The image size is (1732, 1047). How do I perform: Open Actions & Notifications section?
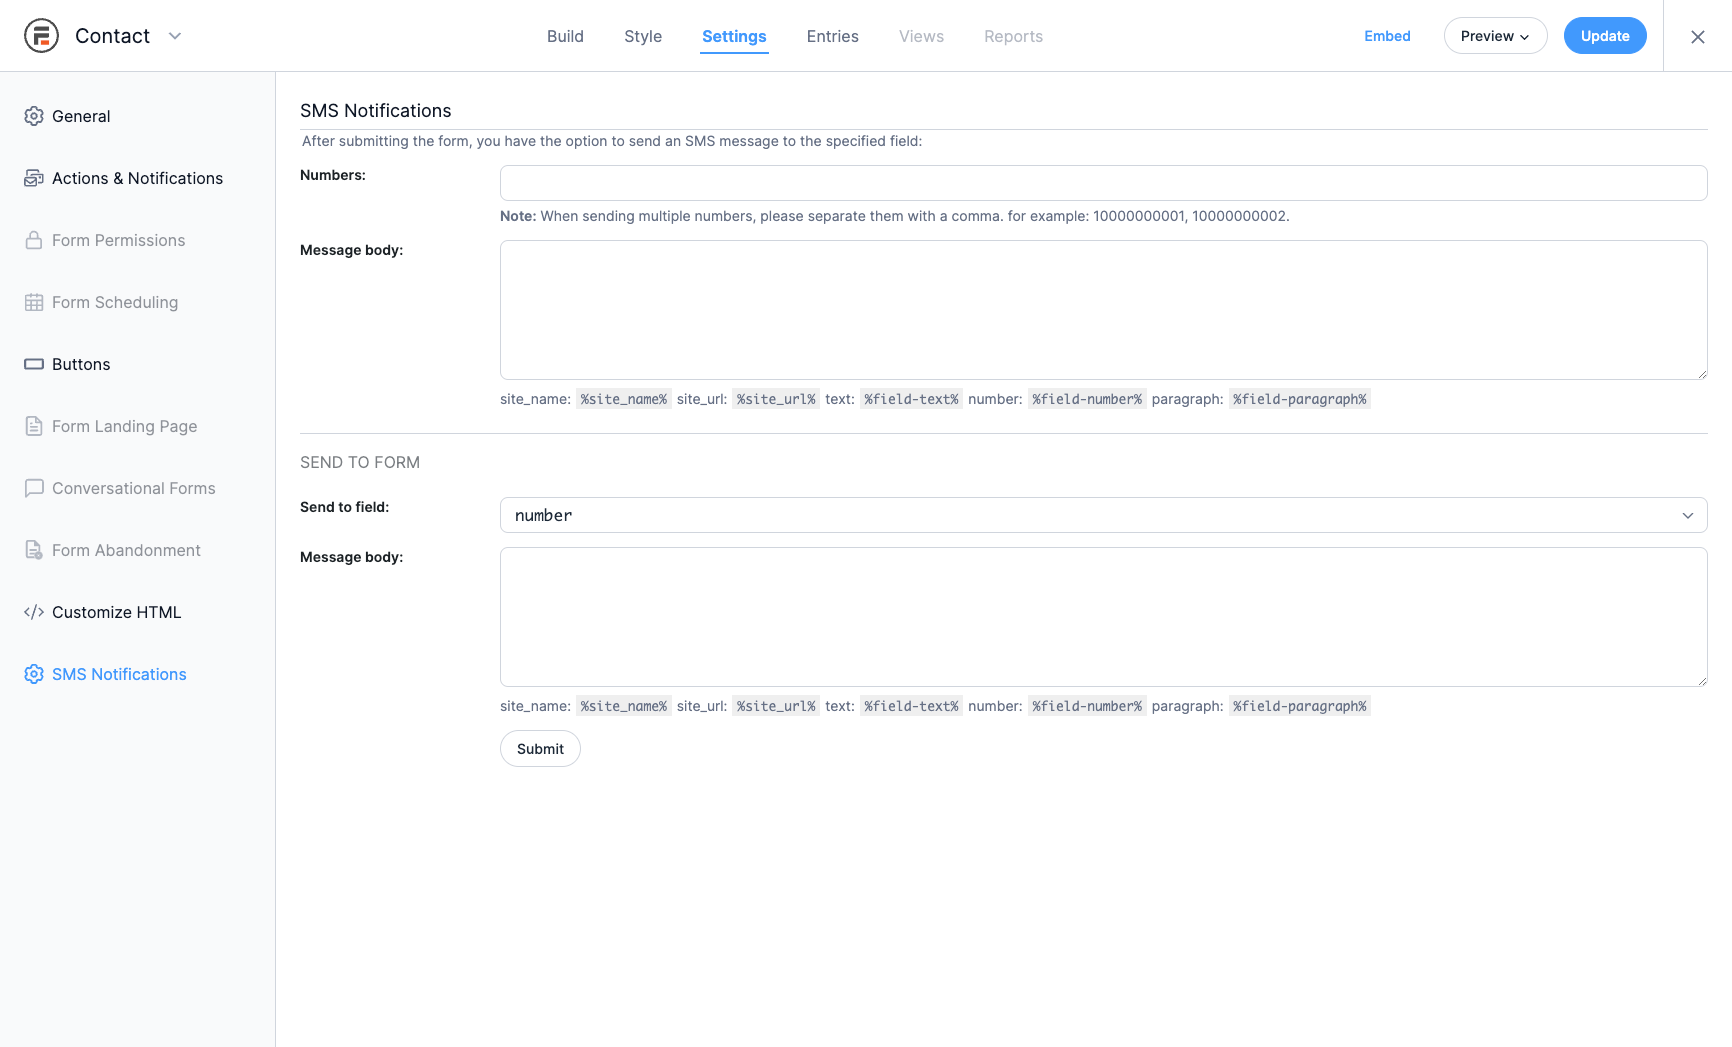137,178
